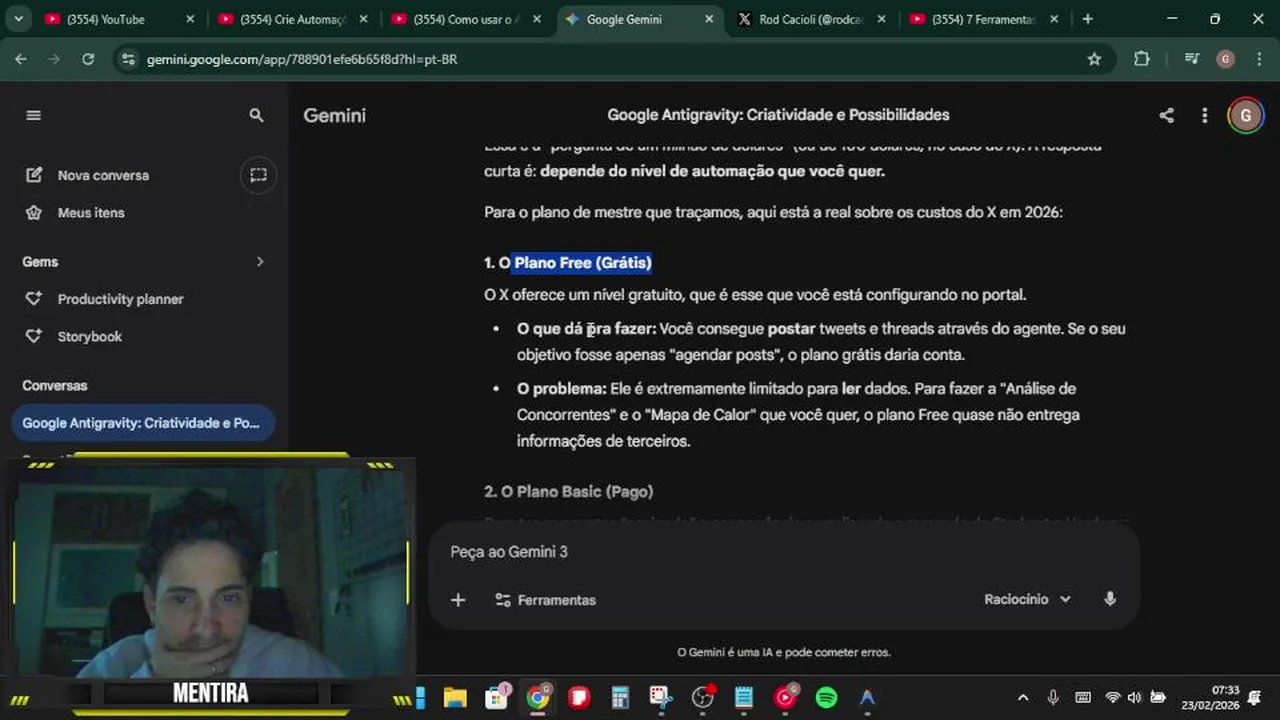Screen dimensions: 1280x720
Task: Open the Antigravity app taskbar icon
Action: click(867, 697)
